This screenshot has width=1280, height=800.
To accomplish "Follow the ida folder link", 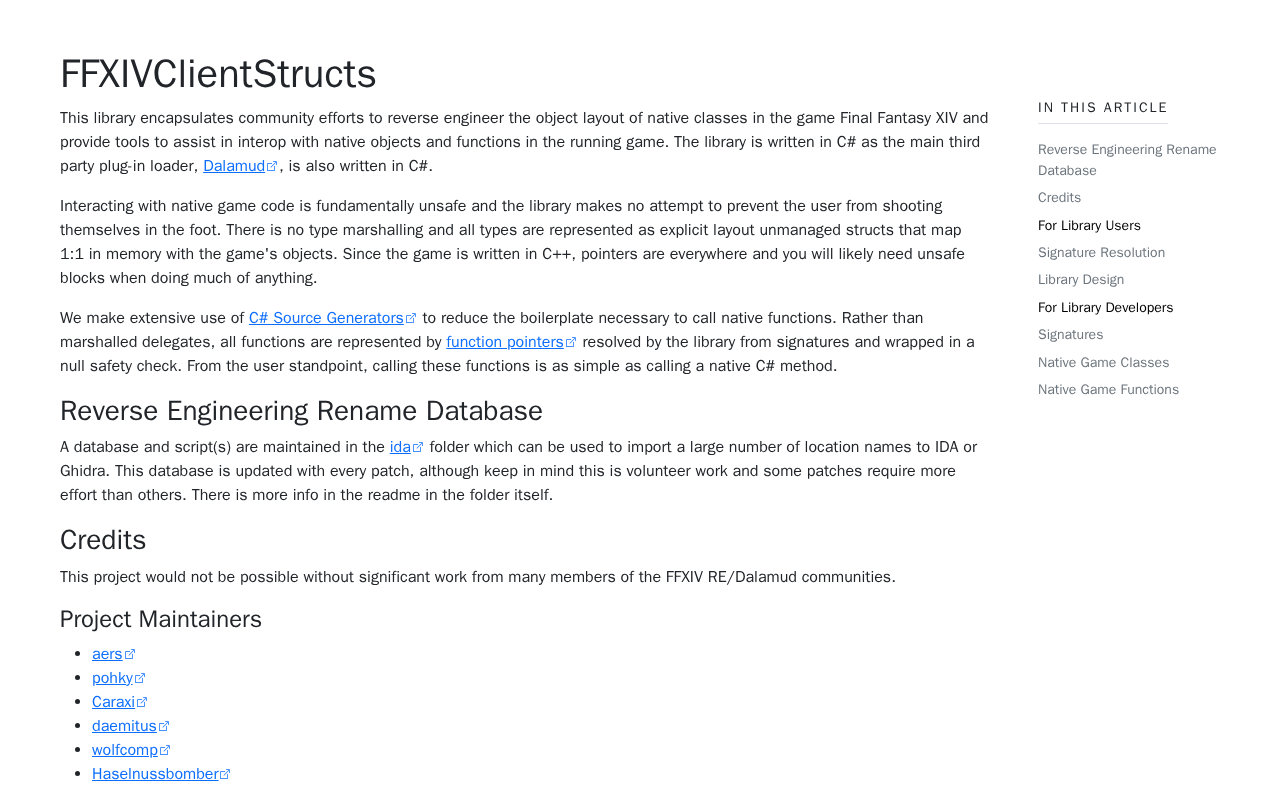I will click(x=400, y=447).
